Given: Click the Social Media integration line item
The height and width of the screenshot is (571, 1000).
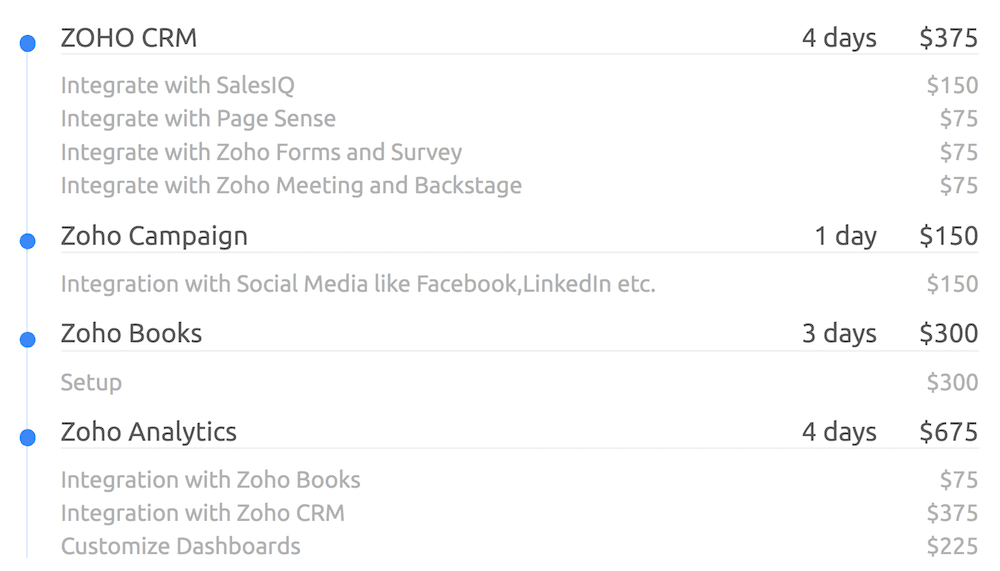Looking at the screenshot, I should point(358,284).
